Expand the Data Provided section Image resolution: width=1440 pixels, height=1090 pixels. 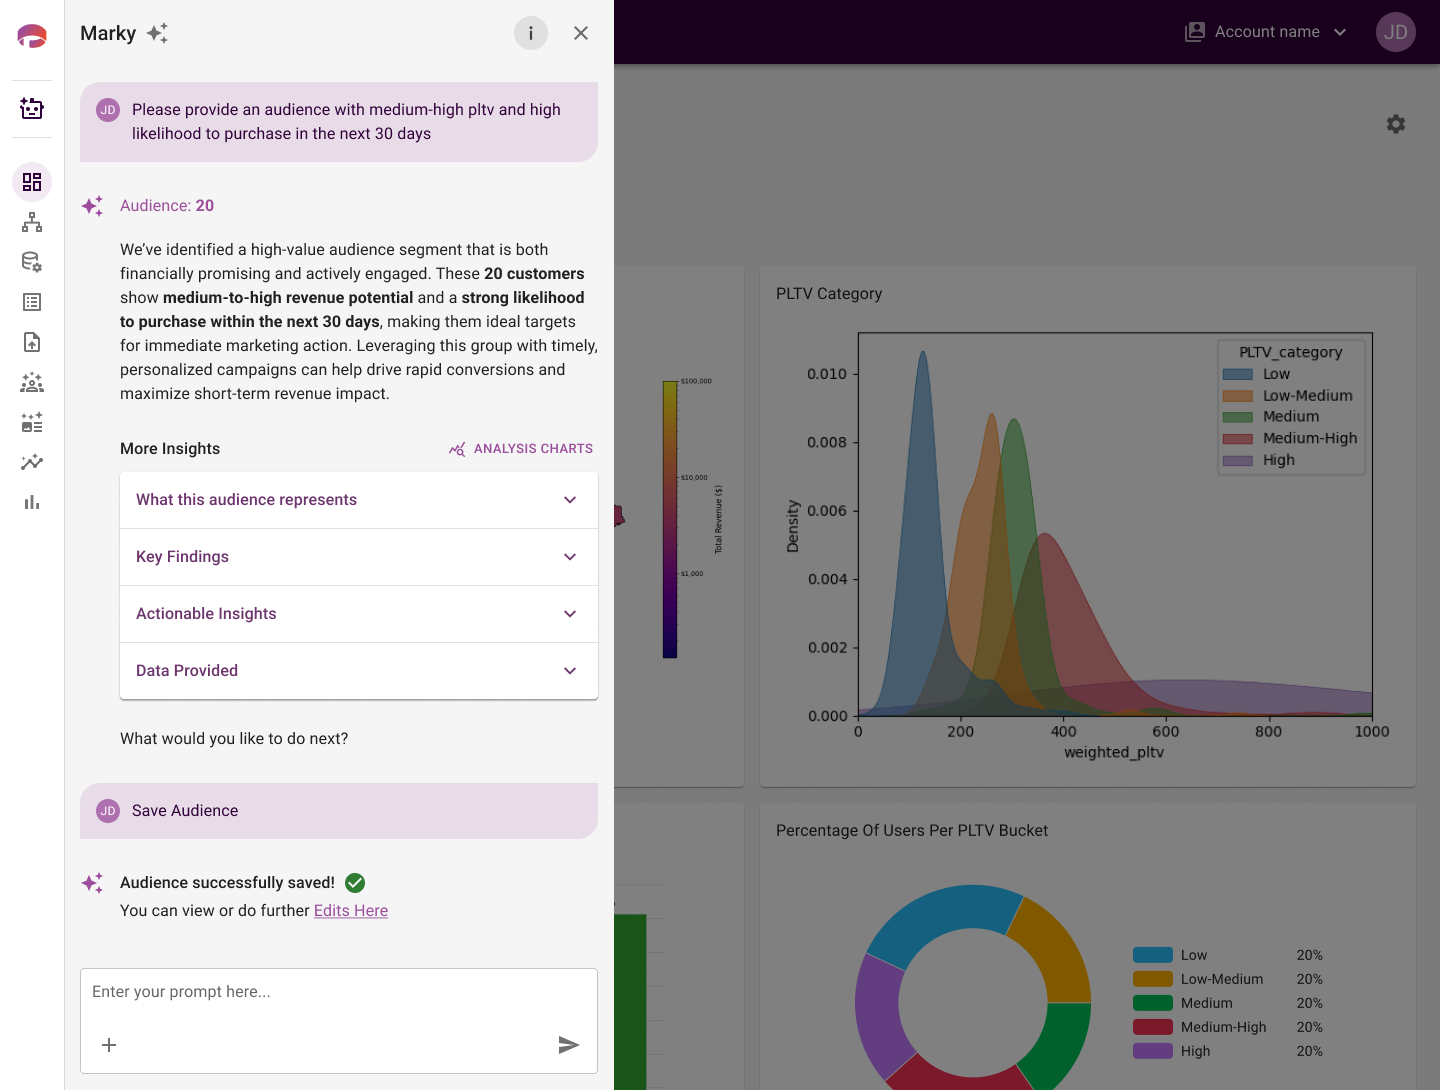tap(359, 671)
